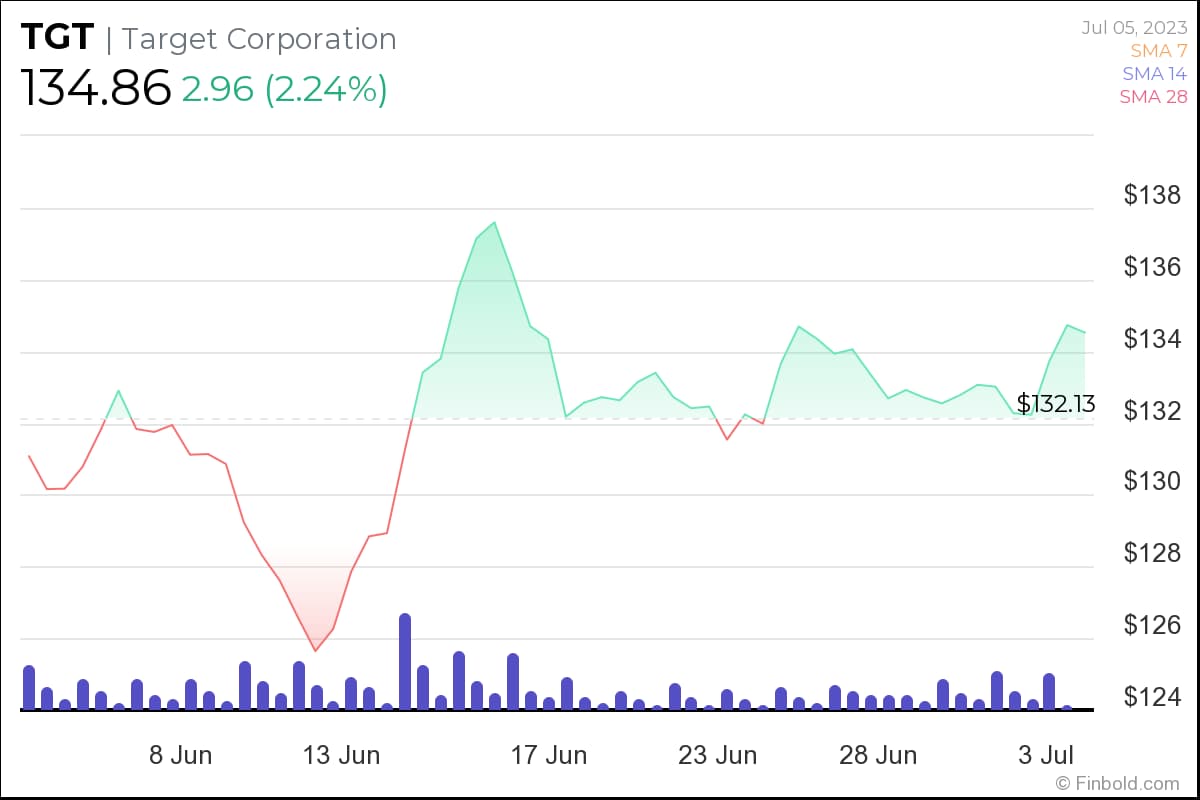Select the Target Corporation company name
This screenshot has height=800, width=1200.
tap(259, 40)
